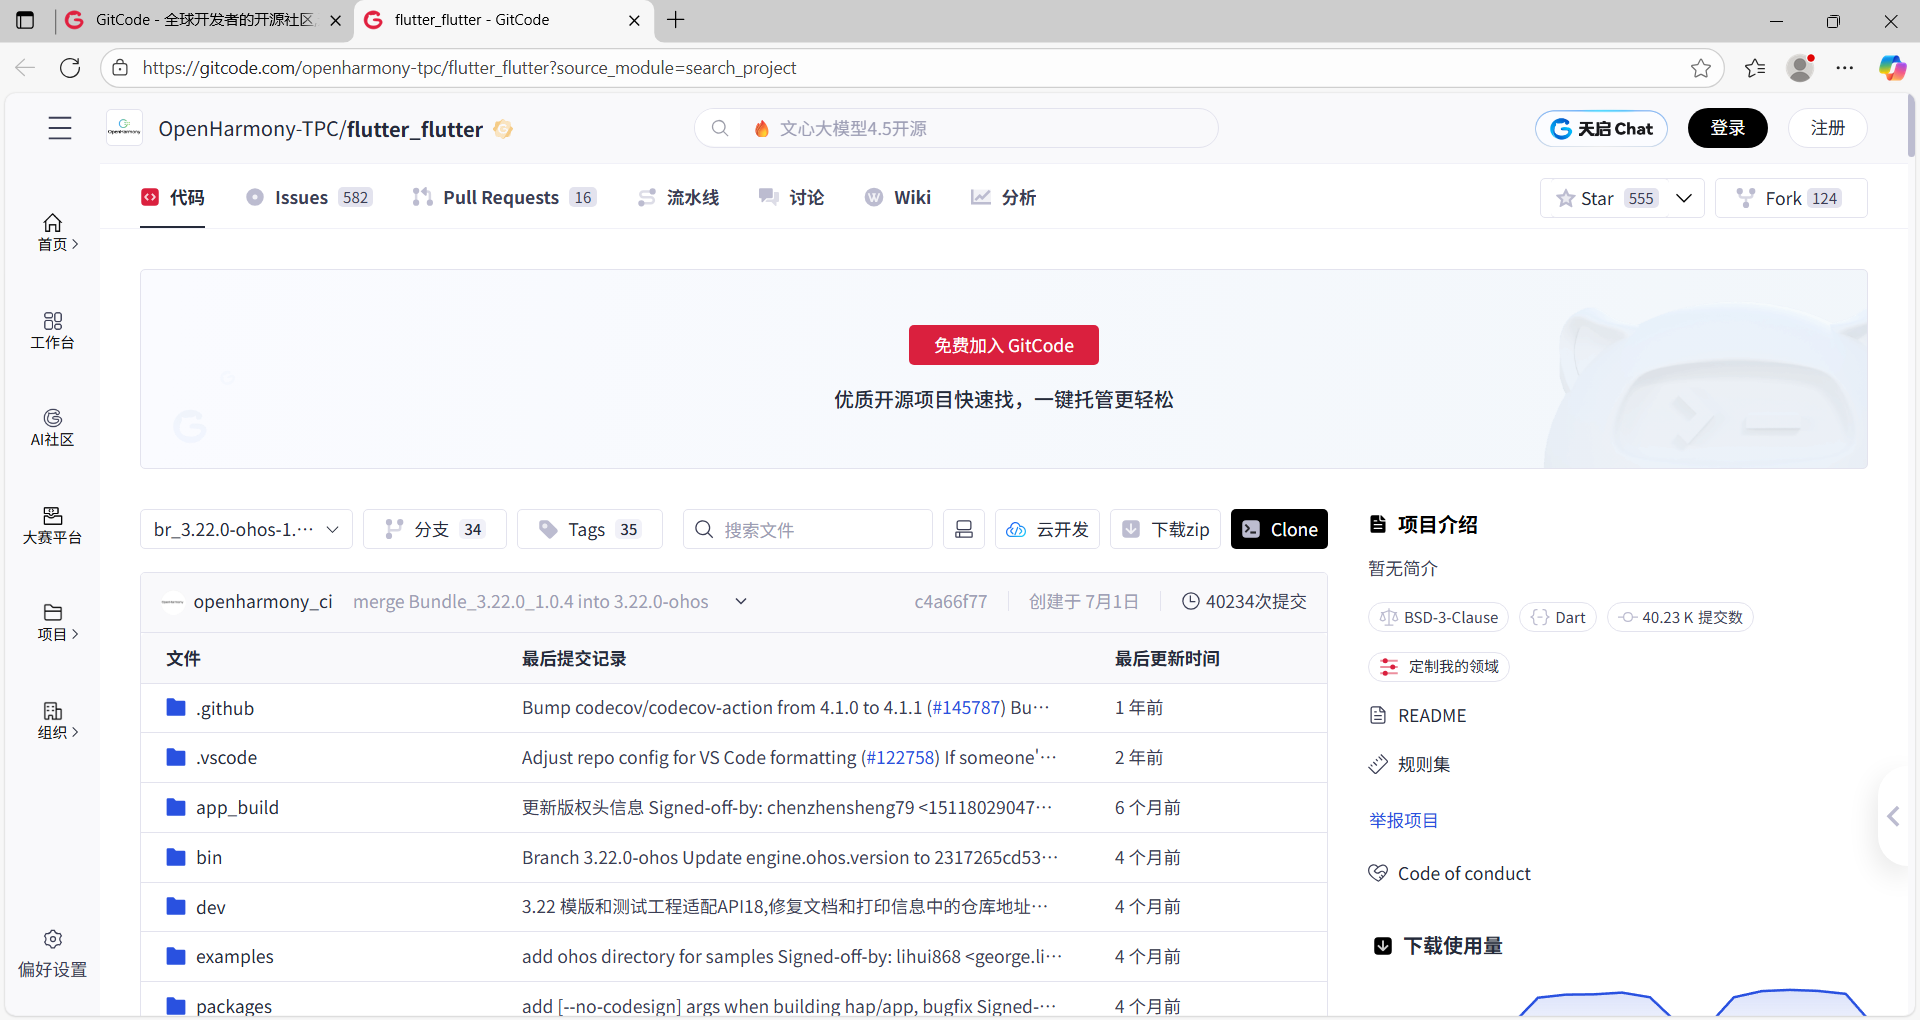Bookmark this page with the star icon

pos(1701,67)
